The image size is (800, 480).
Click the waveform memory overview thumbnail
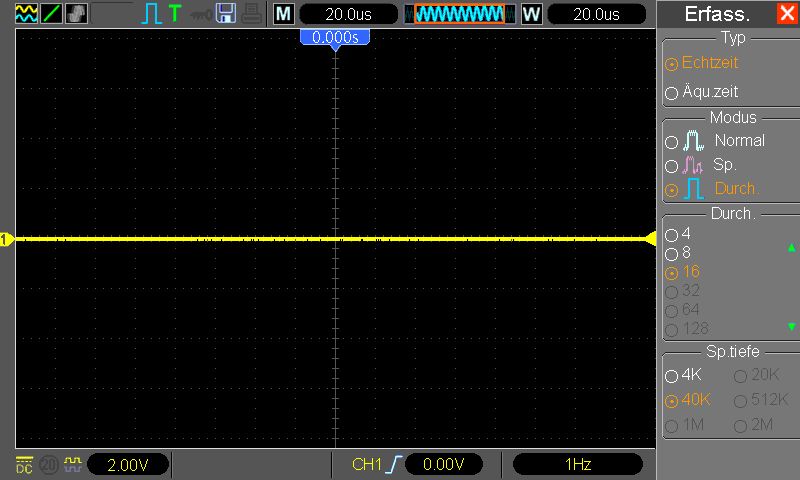(459, 14)
